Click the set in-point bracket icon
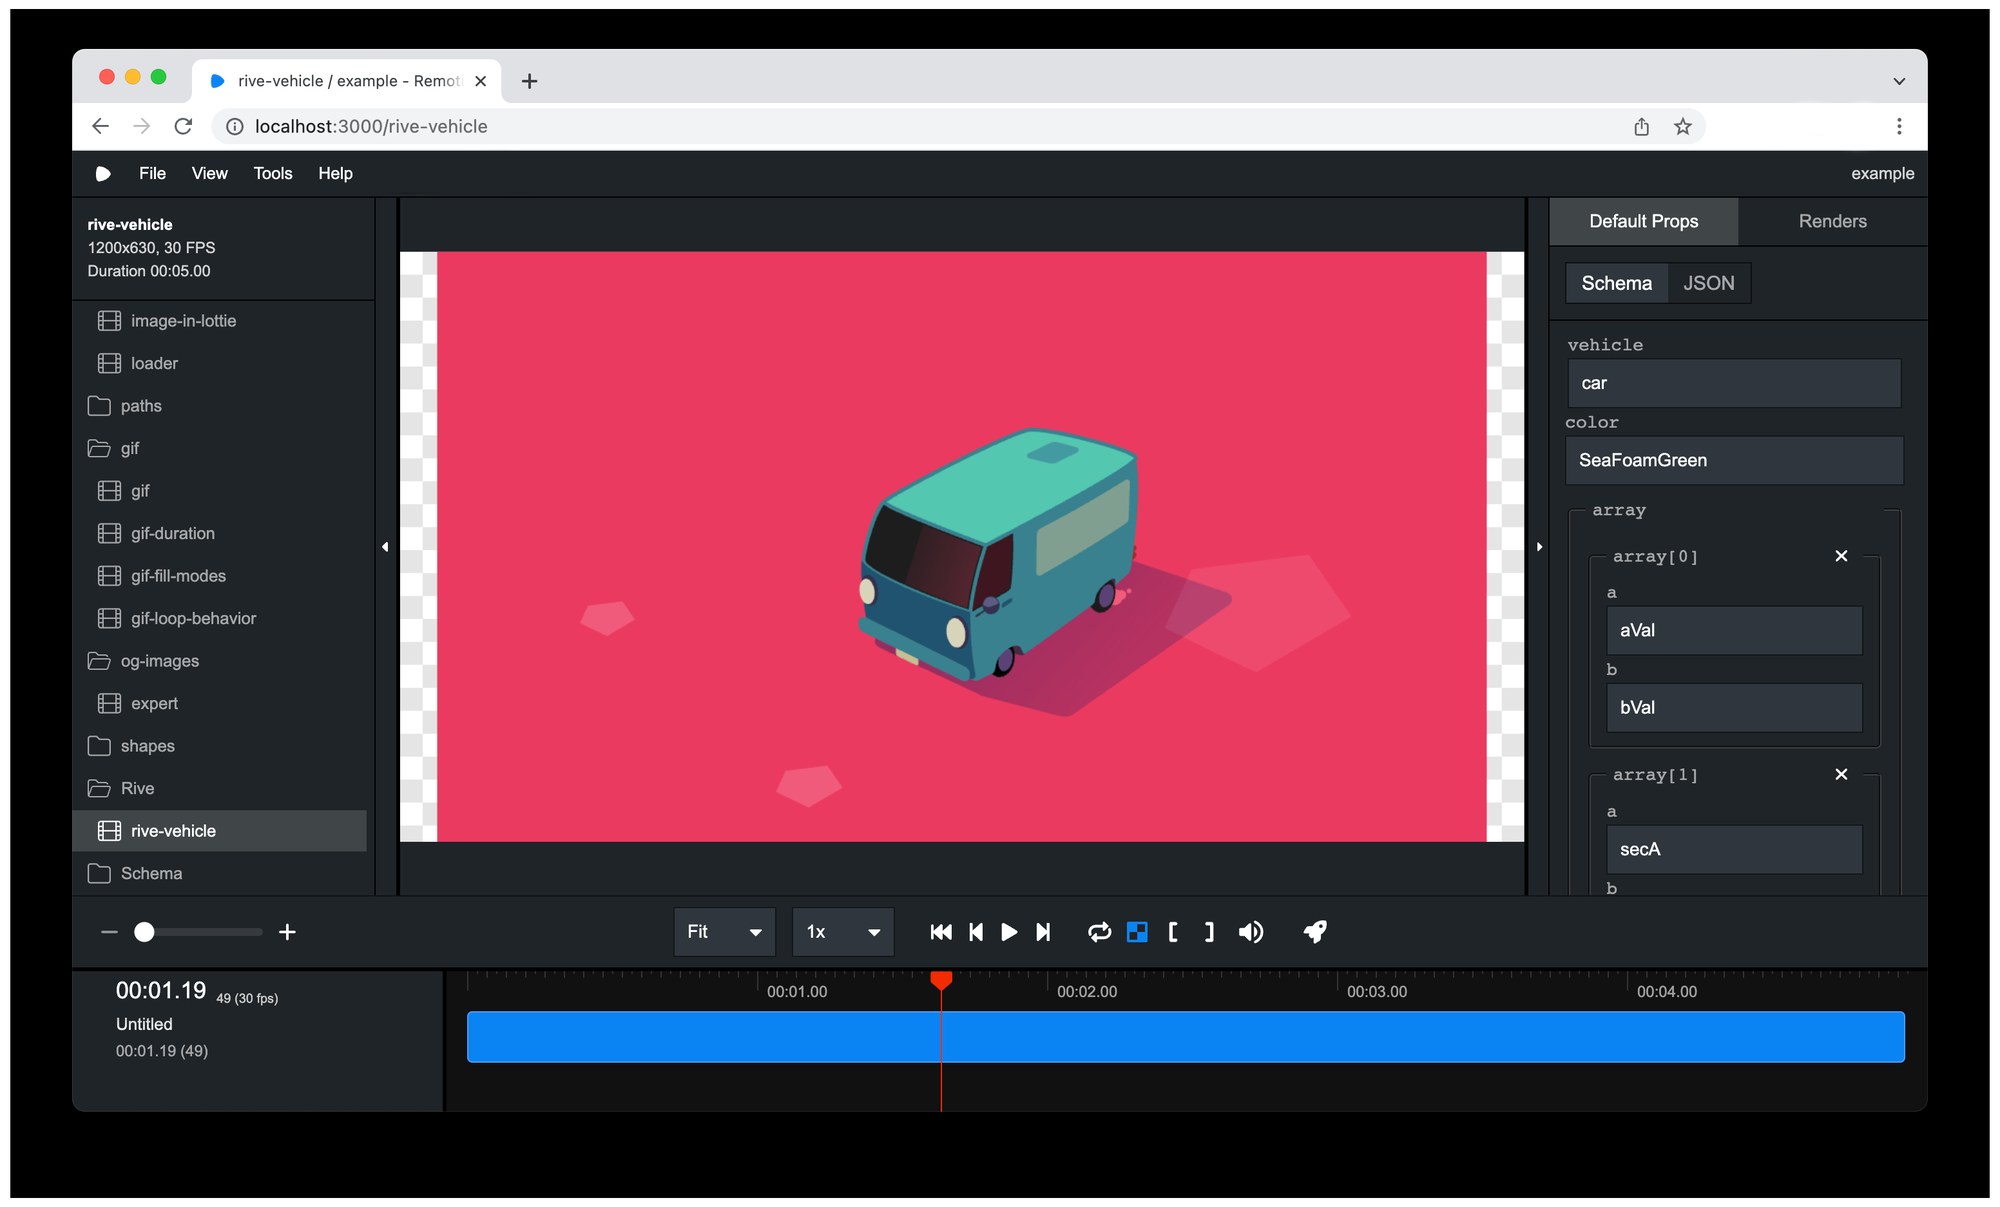This screenshot has width=2000, height=1207. point(1174,931)
